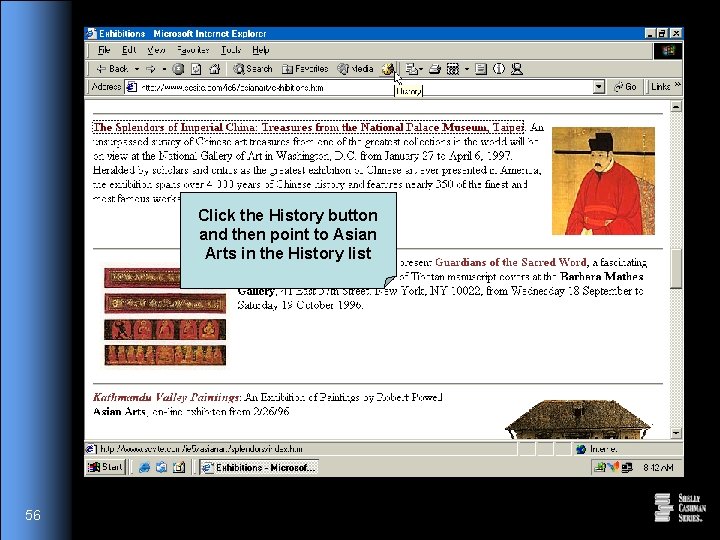Screen dimensions: 720x540
Task: Click the Messenger toolbar icon
Action: click(x=517, y=69)
